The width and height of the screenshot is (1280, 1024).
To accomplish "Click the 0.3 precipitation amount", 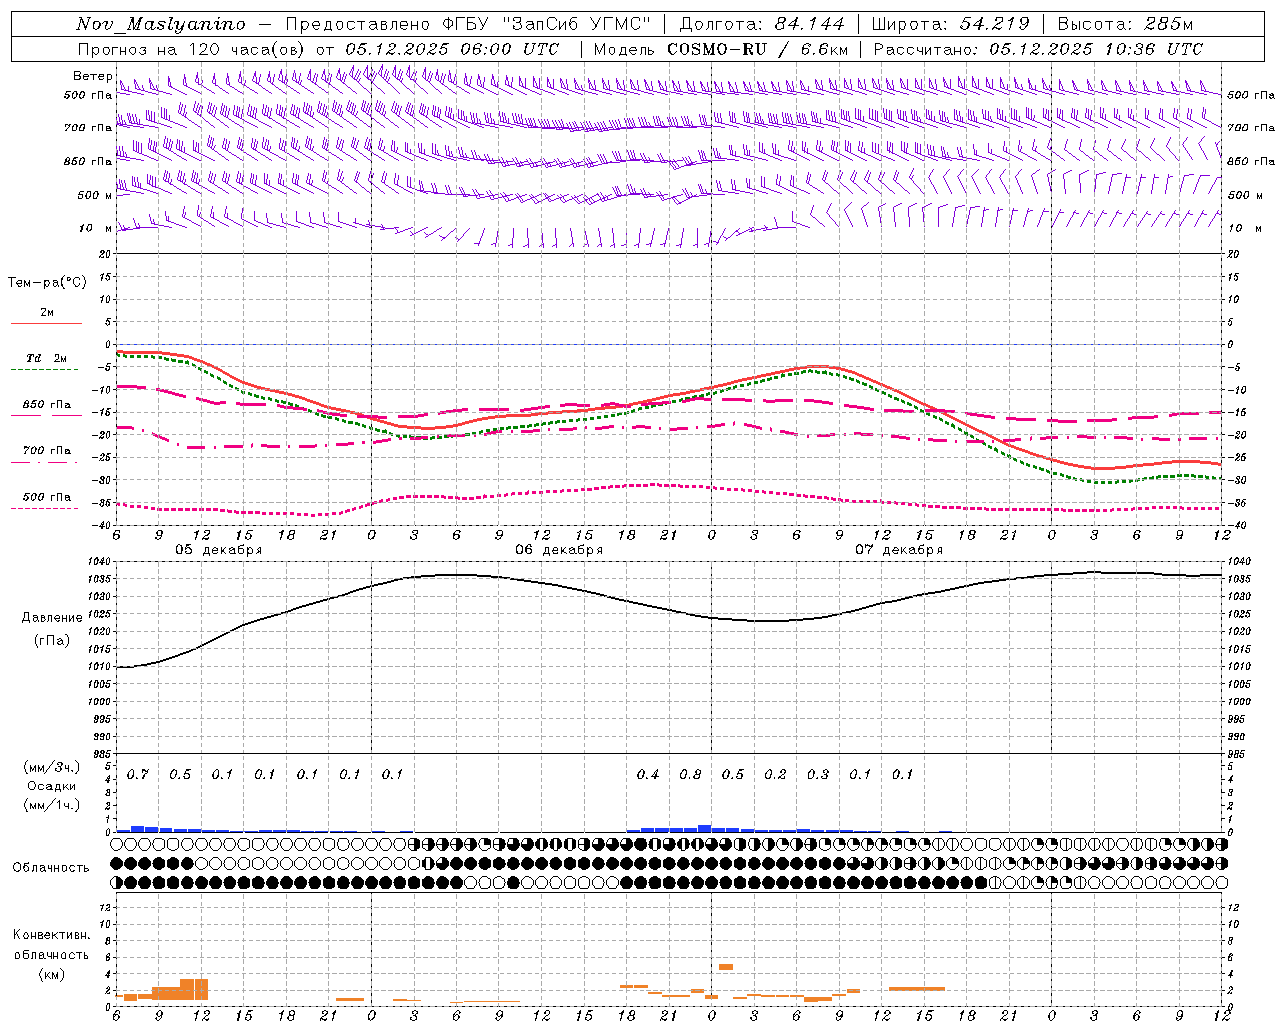I will click(x=818, y=774).
